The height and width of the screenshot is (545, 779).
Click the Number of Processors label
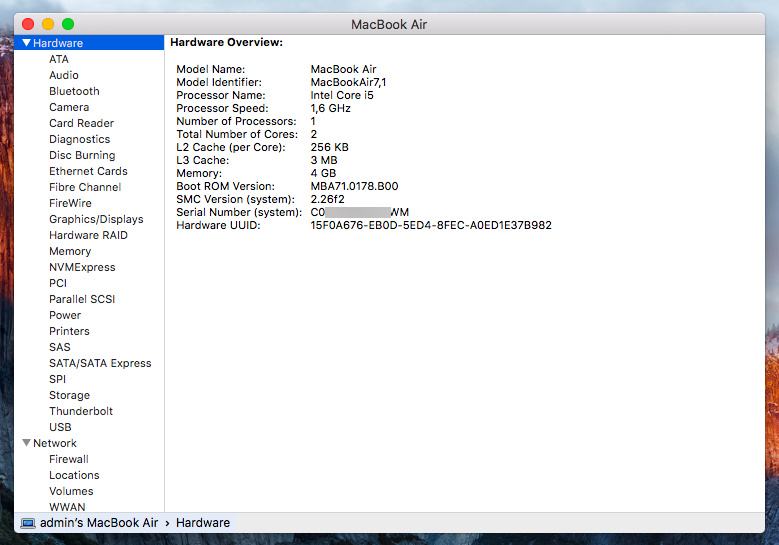(x=236, y=121)
